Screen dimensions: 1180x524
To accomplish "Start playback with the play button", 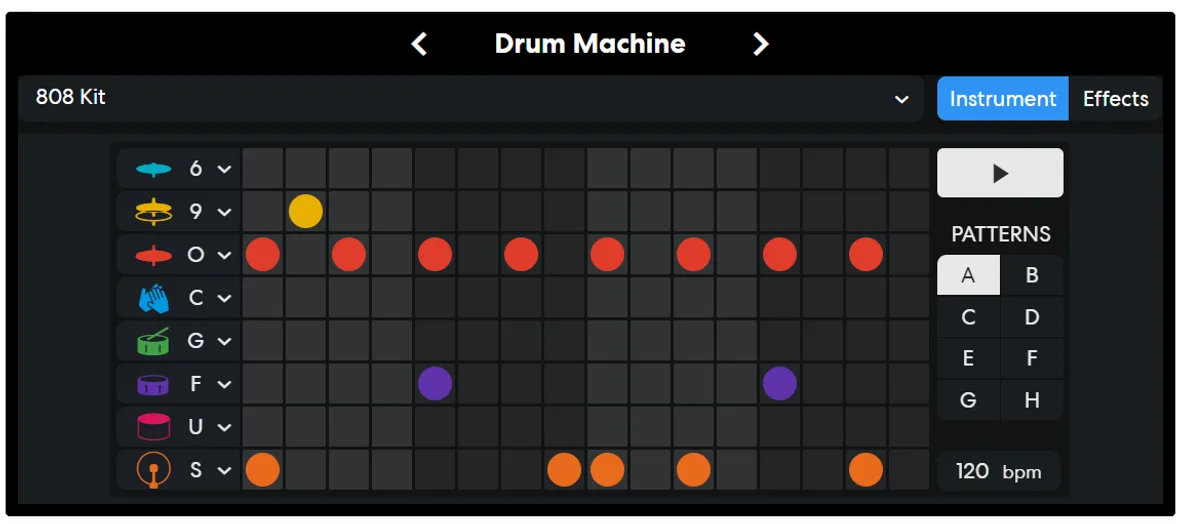I will coord(1000,173).
